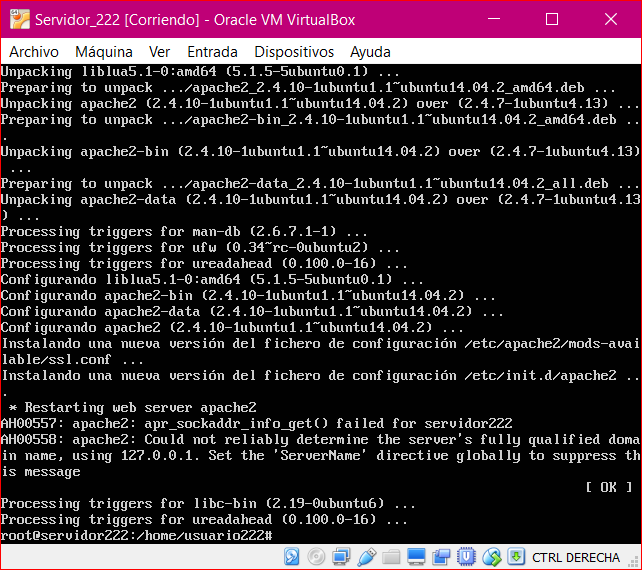The image size is (642, 570).
Task: Click the window title 'Servidor_222 [Corriendo]'
Action: pyautogui.click(x=117, y=20)
